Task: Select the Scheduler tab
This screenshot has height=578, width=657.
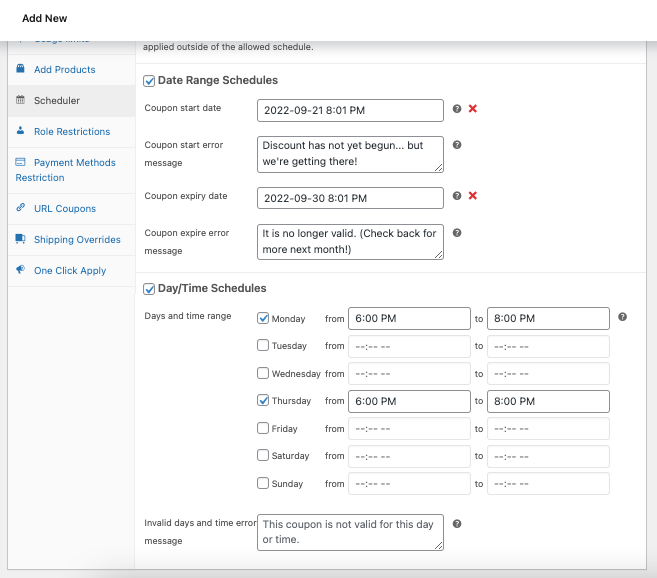Action: (71, 101)
